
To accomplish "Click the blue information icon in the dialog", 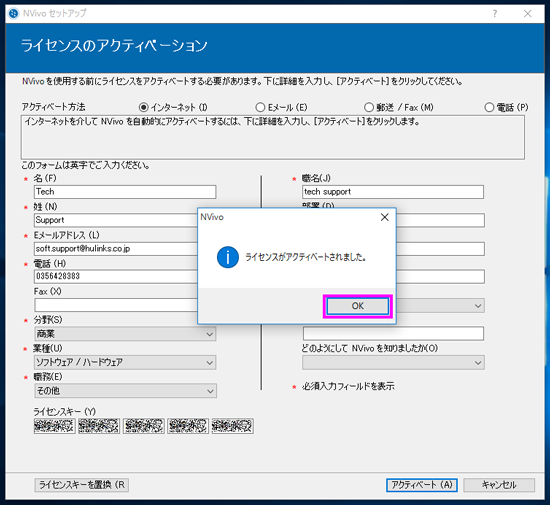I will 228,257.
